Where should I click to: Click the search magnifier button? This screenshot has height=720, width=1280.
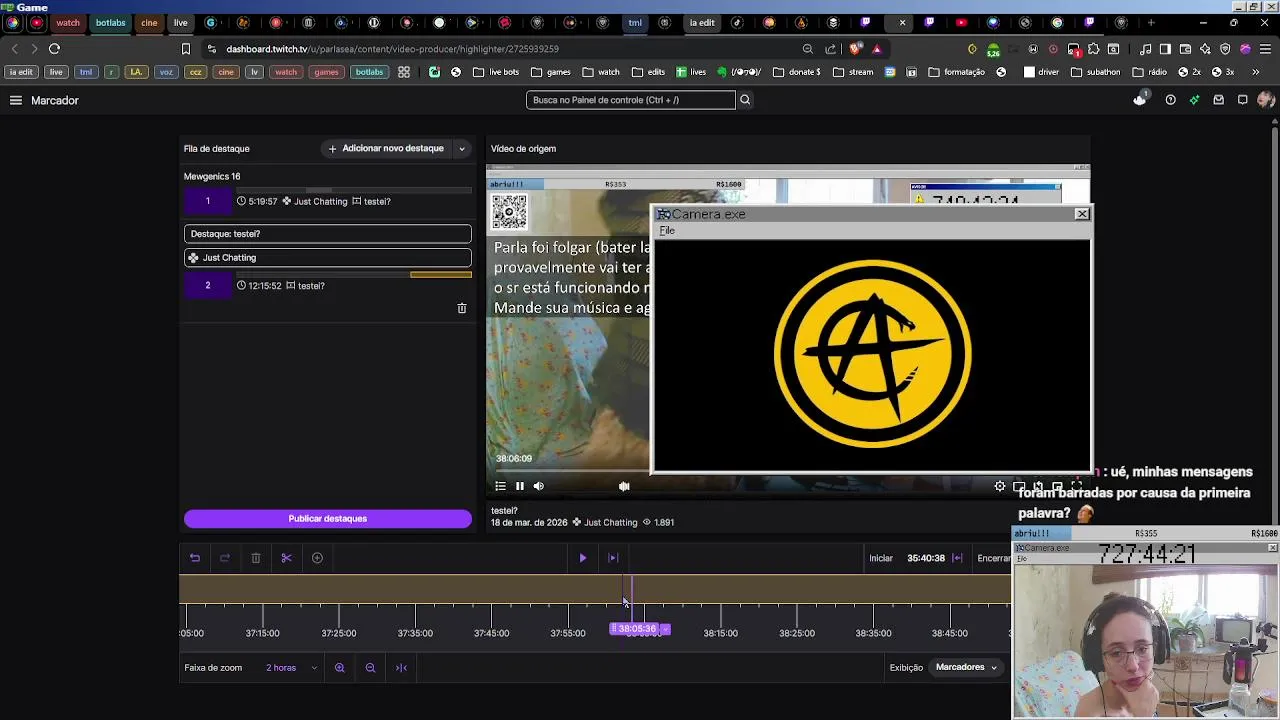[x=745, y=100]
